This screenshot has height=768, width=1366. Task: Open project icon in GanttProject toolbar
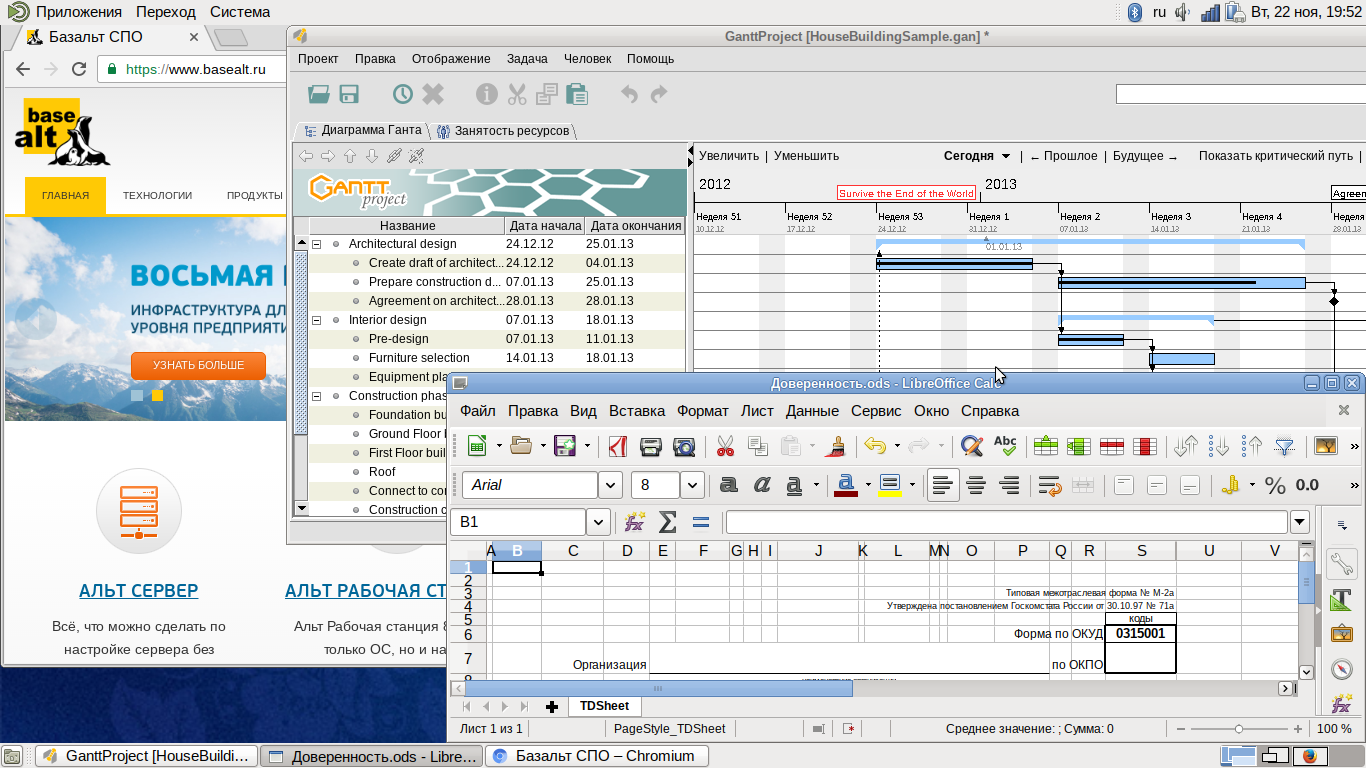tap(319, 94)
